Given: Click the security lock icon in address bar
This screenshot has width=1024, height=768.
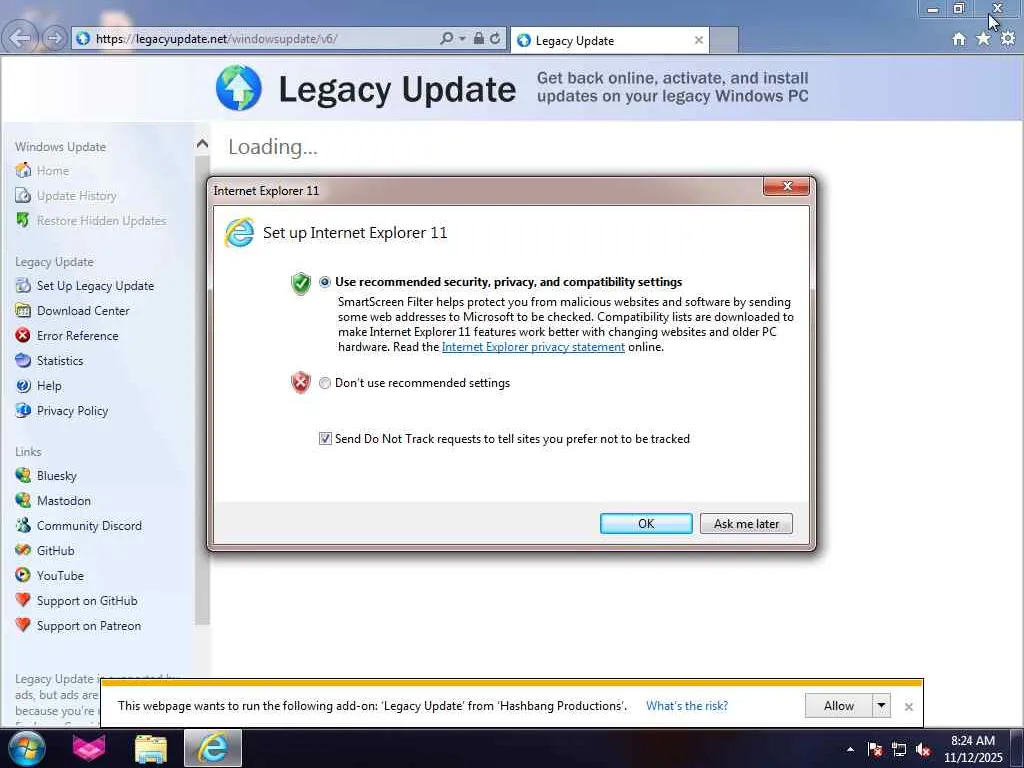Looking at the screenshot, I should click(479, 39).
